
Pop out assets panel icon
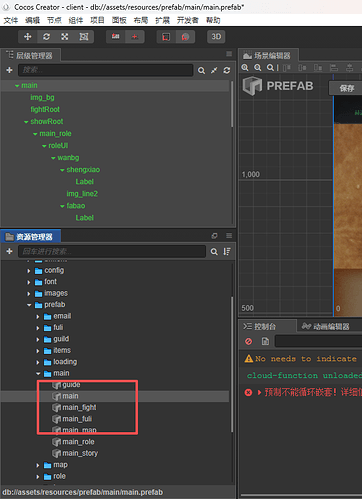(215, 236)
